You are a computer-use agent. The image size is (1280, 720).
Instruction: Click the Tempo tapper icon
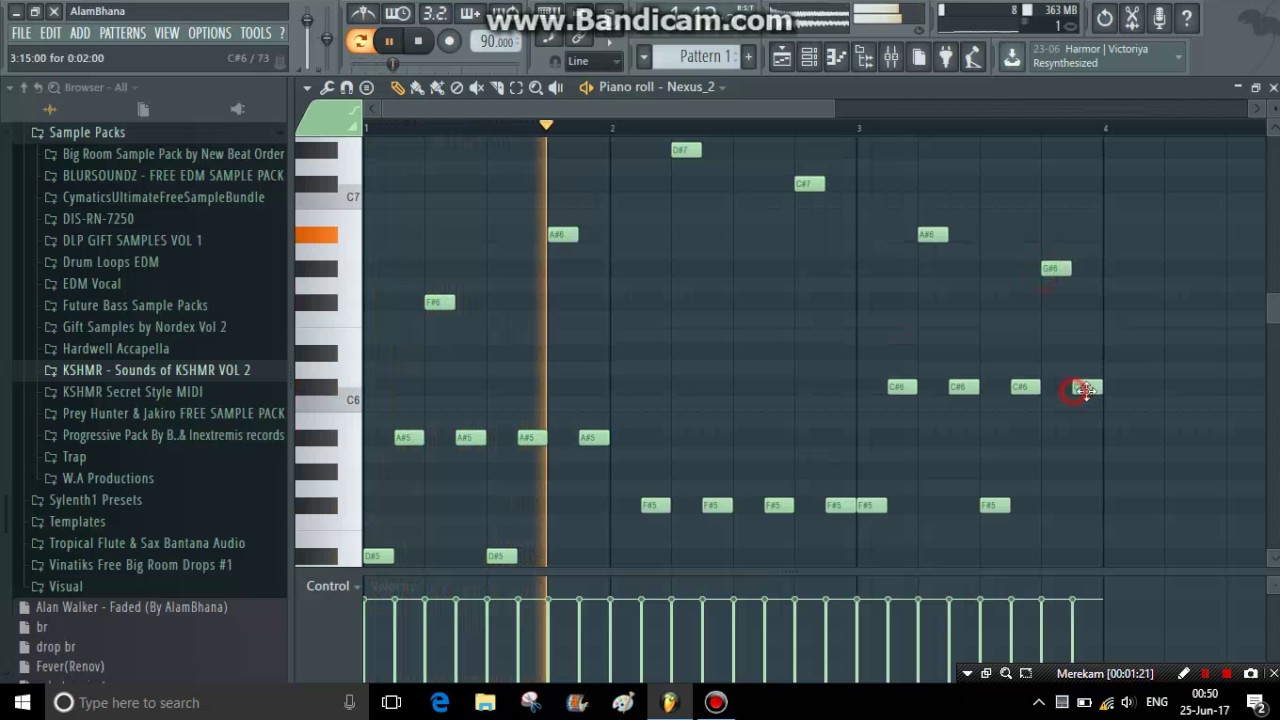(x=972, y=57)
